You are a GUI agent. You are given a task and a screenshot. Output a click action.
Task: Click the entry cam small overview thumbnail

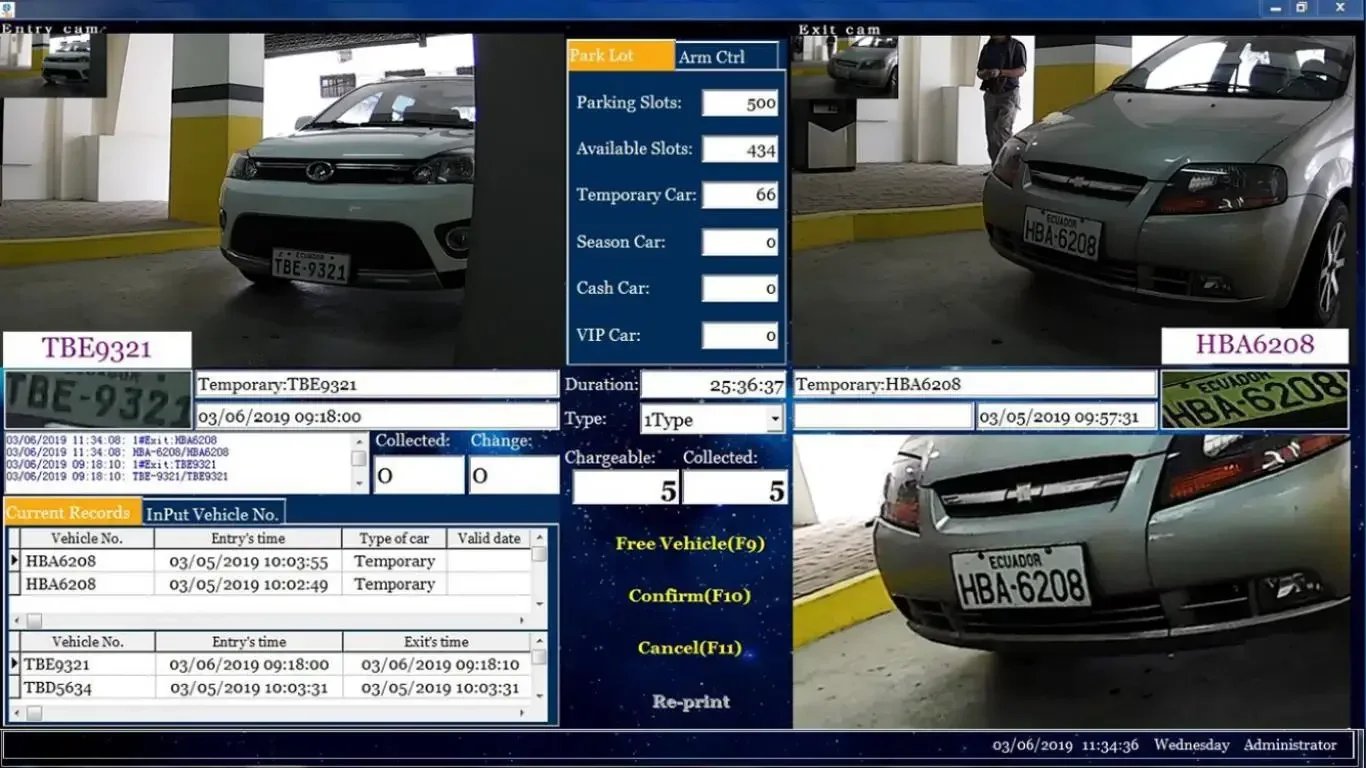[54, 66]
